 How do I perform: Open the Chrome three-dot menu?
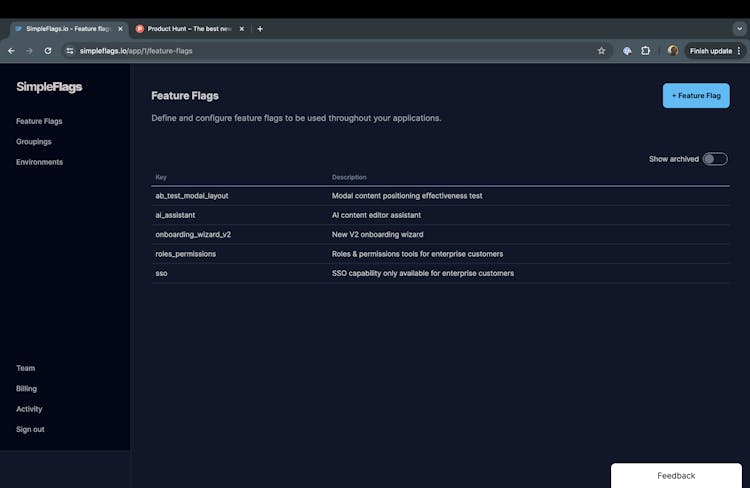click(739, 51)
